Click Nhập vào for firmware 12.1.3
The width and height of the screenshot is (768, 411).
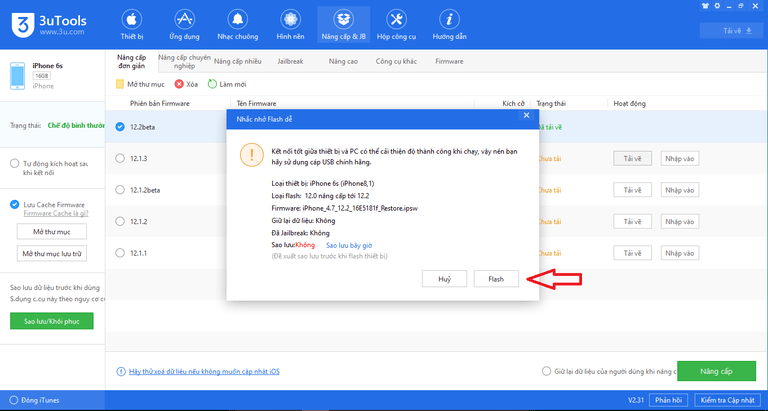680,158
